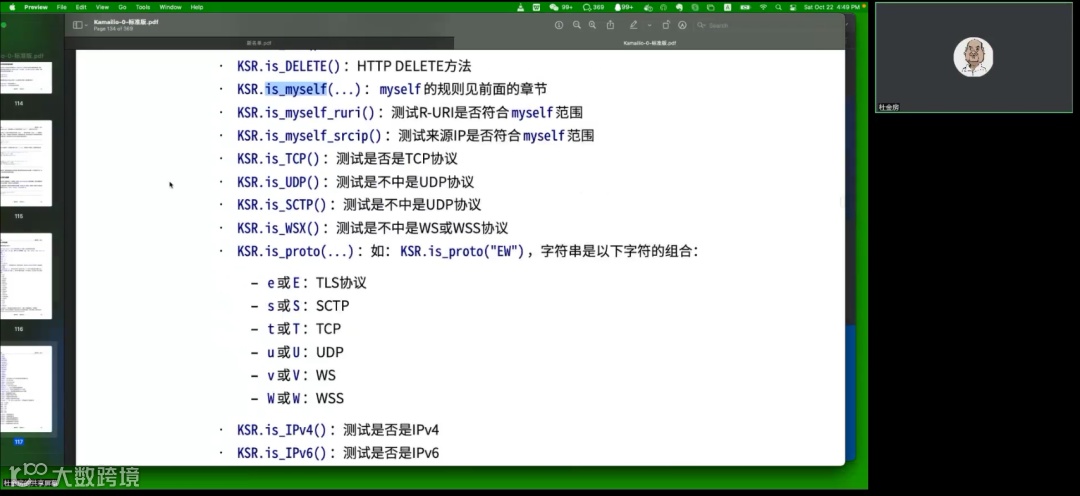
Task: Open the View menu
Action: pyautogui.click(x=102, y=7)
